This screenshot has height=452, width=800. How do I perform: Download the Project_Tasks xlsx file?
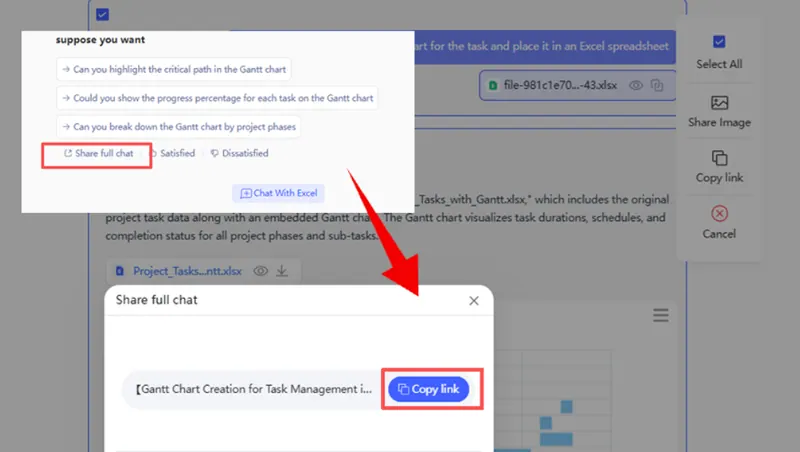282,271
